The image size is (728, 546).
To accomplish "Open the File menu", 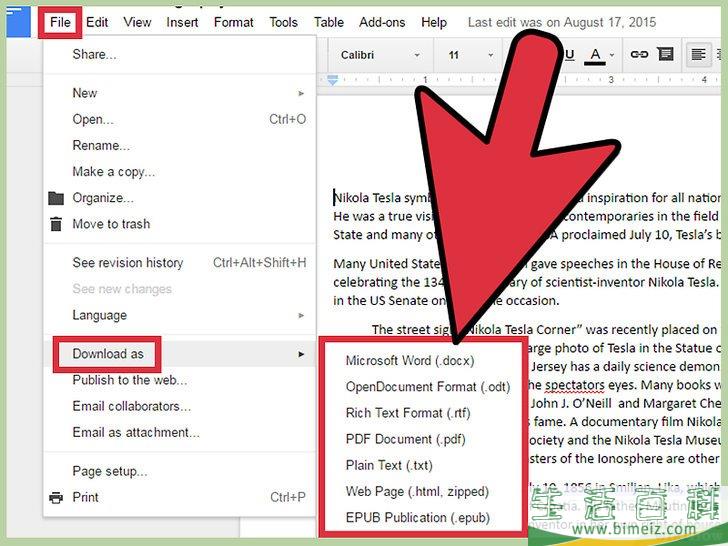I will (x=60, y=22).
